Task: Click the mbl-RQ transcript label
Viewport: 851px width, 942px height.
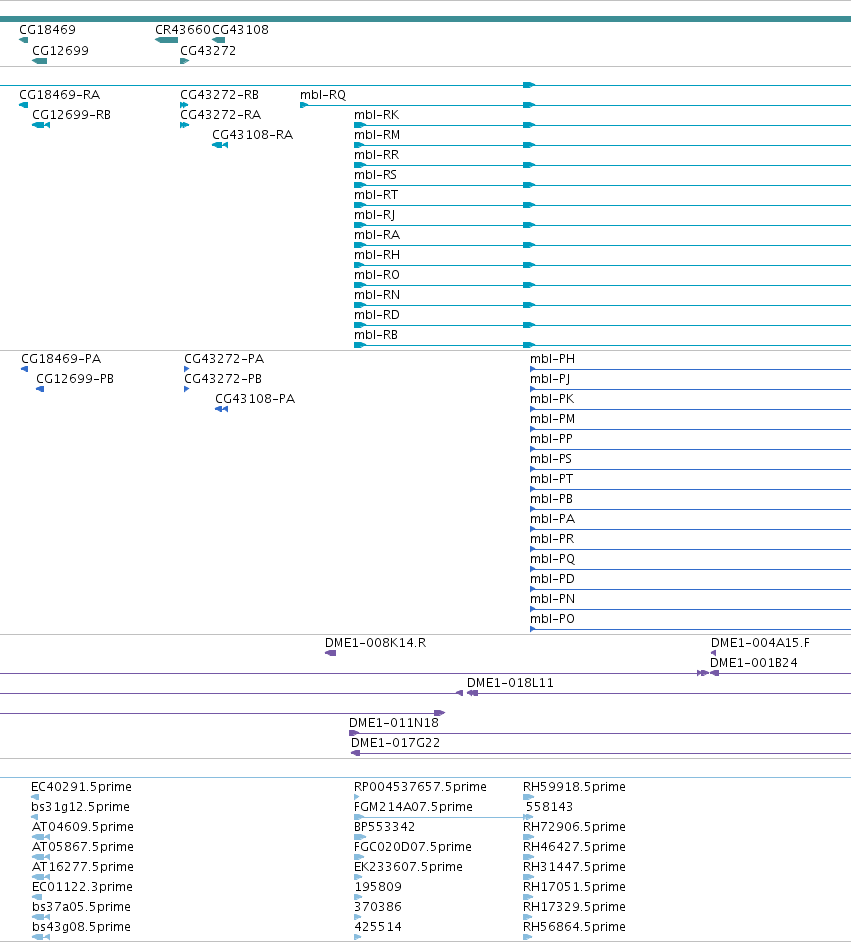Action: 323,94
